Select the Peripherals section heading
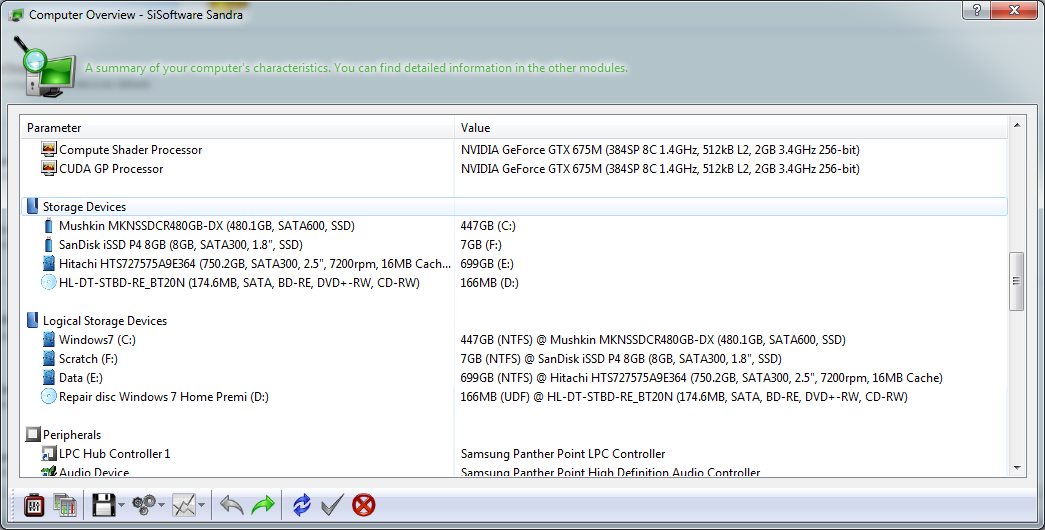Screen dimensions: 1045x530 pyautogui.click(x=515, y=435)
